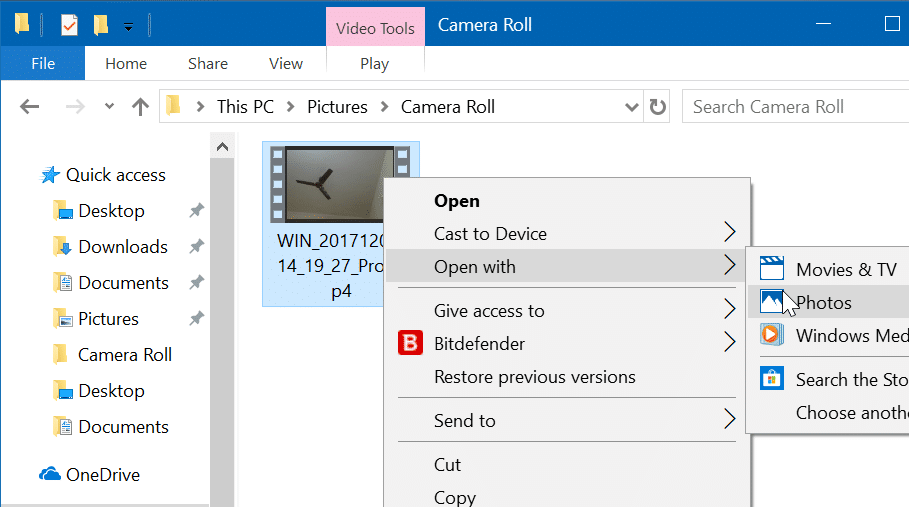Open the Play tab under Video Tools
Image resolution: width=909 pixels, height=507 pixels.
tap(374, 63)
